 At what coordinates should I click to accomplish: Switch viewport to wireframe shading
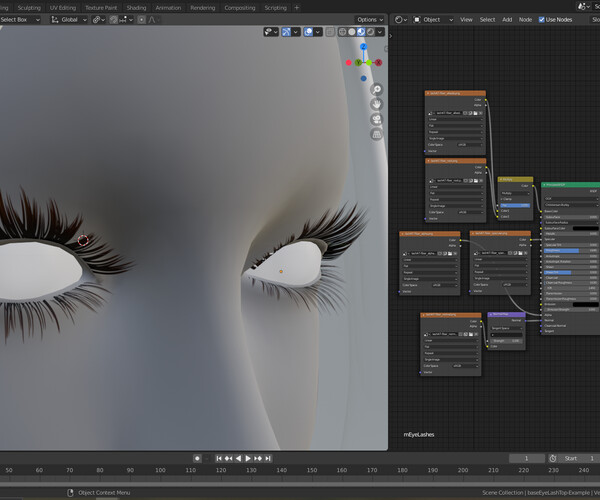(x=342, y=32)
